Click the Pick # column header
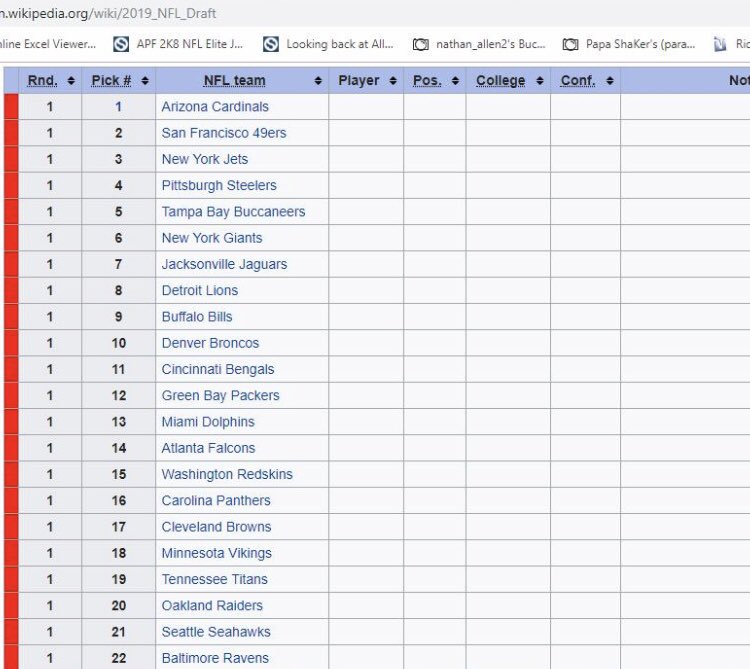 (119, 81)
